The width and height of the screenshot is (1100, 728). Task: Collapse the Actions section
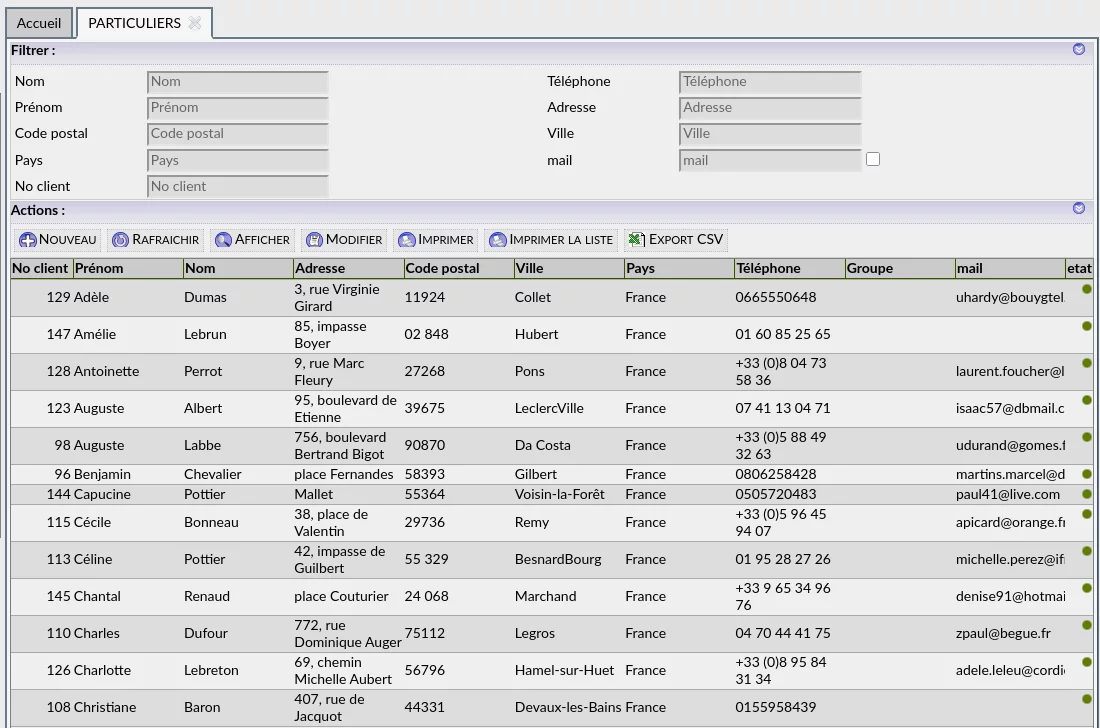click(1079, 208)
